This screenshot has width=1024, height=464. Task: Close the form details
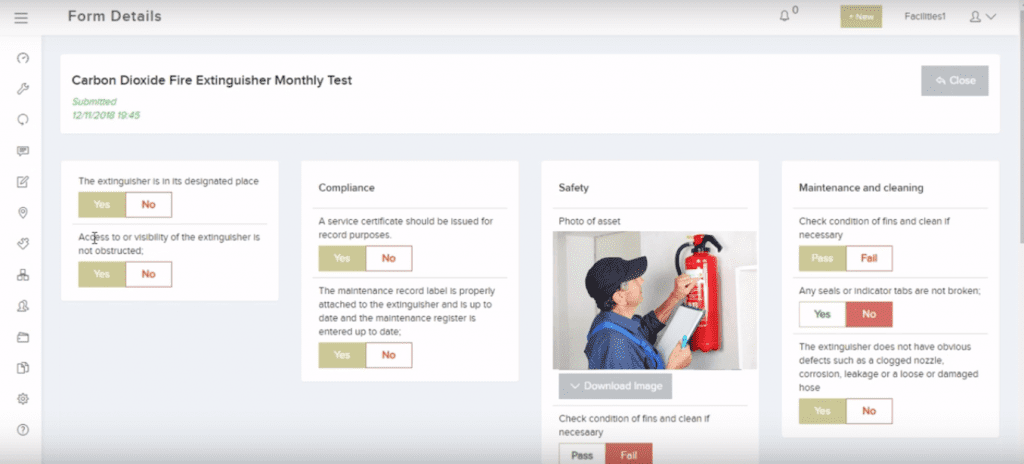[x=955, y=80]
